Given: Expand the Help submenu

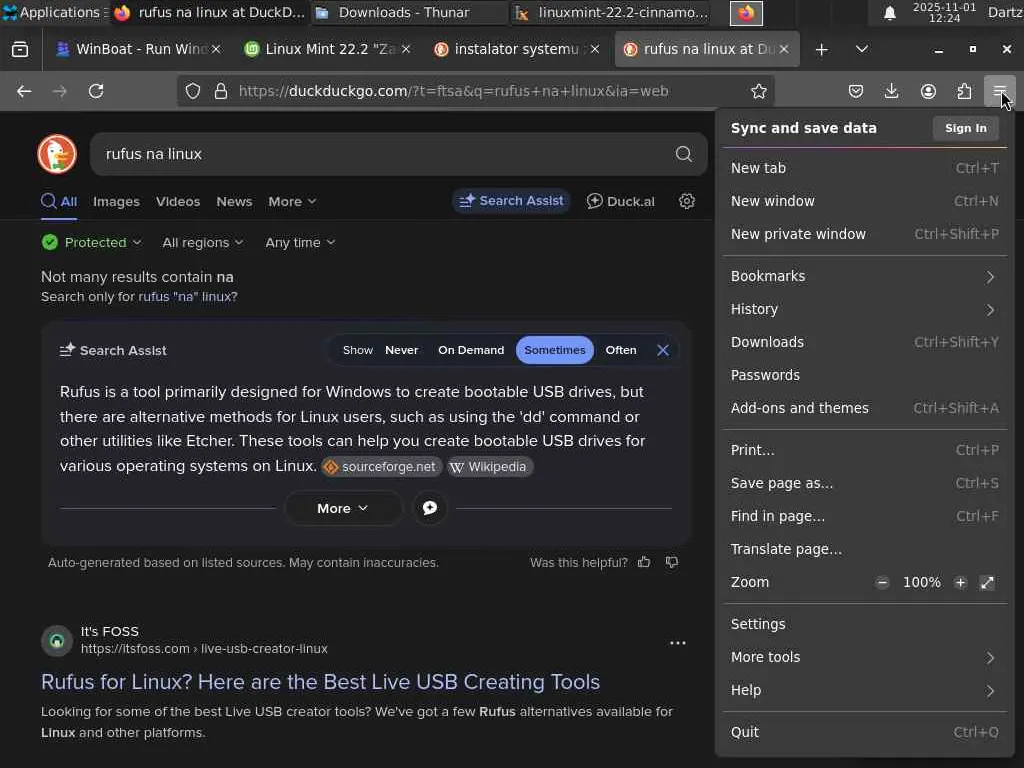Looking at the screenshot, I should [x=864, y=690].
